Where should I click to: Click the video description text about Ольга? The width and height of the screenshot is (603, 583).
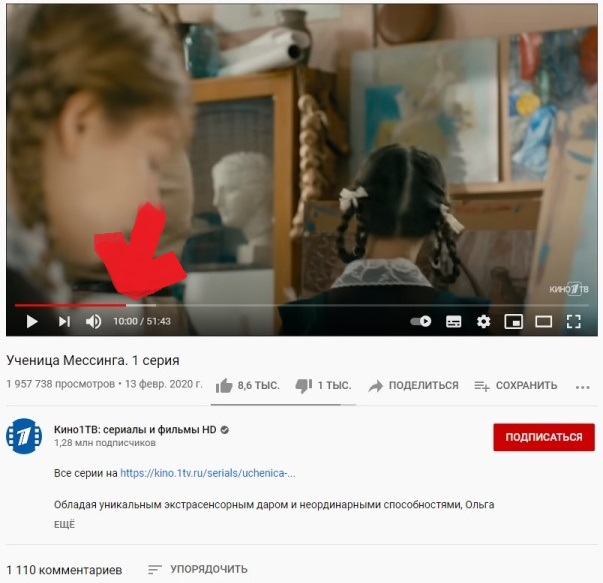pyautogui.click(x=274, y=505)
